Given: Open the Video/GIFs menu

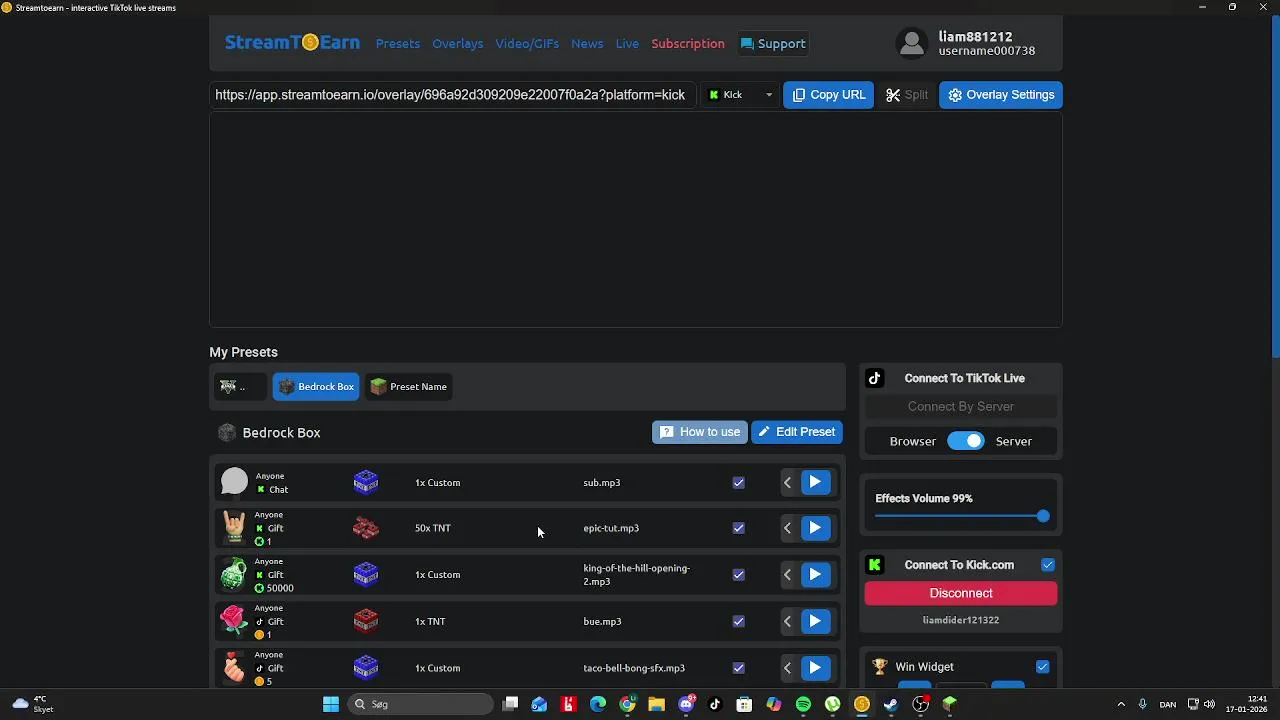Looking at the screenshot, I should point(527,44).
